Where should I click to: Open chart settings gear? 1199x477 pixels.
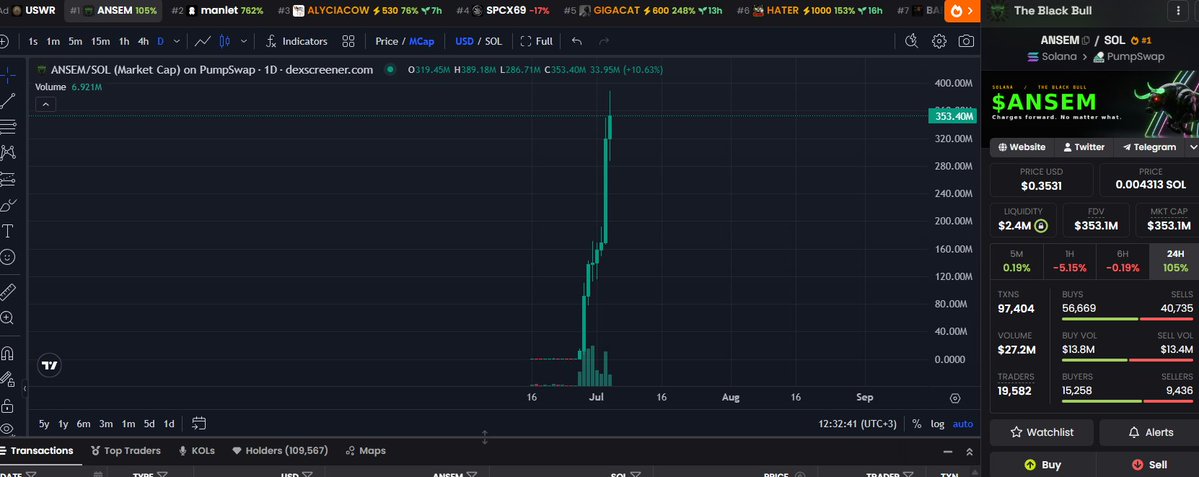(939, 41)
